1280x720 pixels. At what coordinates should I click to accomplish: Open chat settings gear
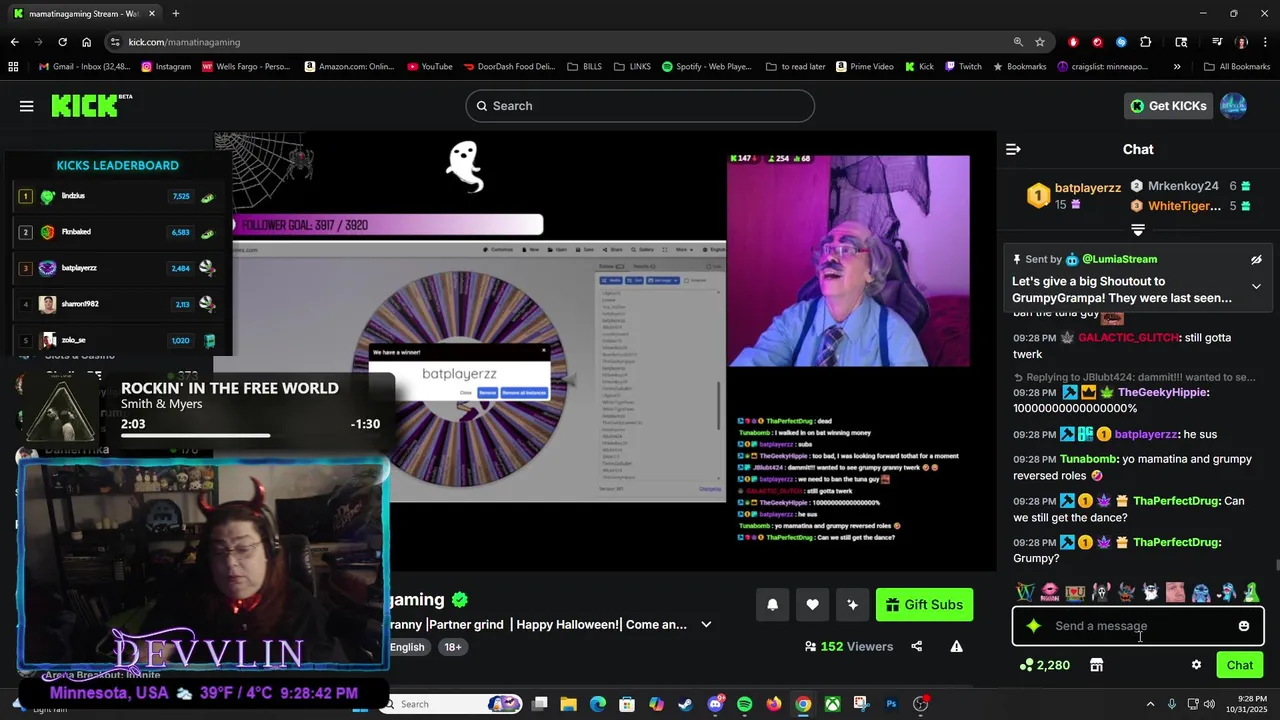click(1196, 665)
